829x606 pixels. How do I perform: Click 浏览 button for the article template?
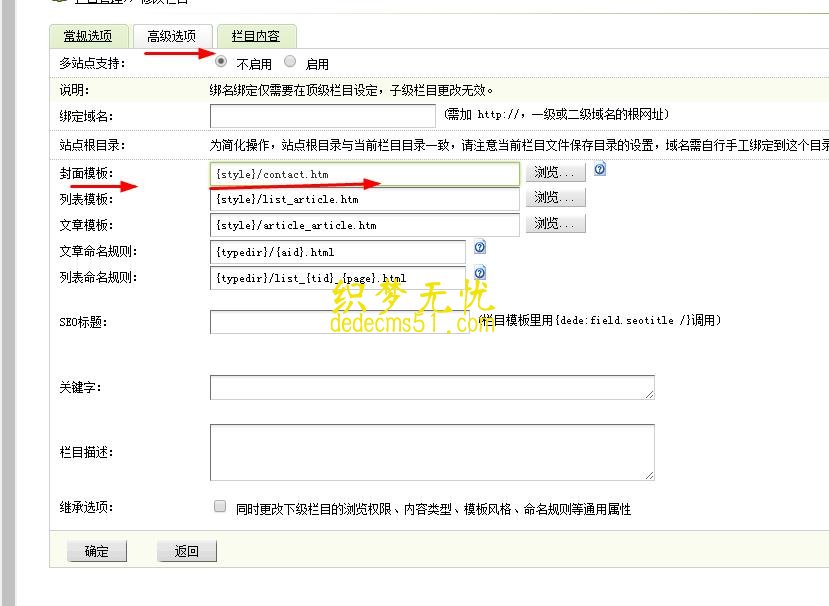(x=555, y=224)
